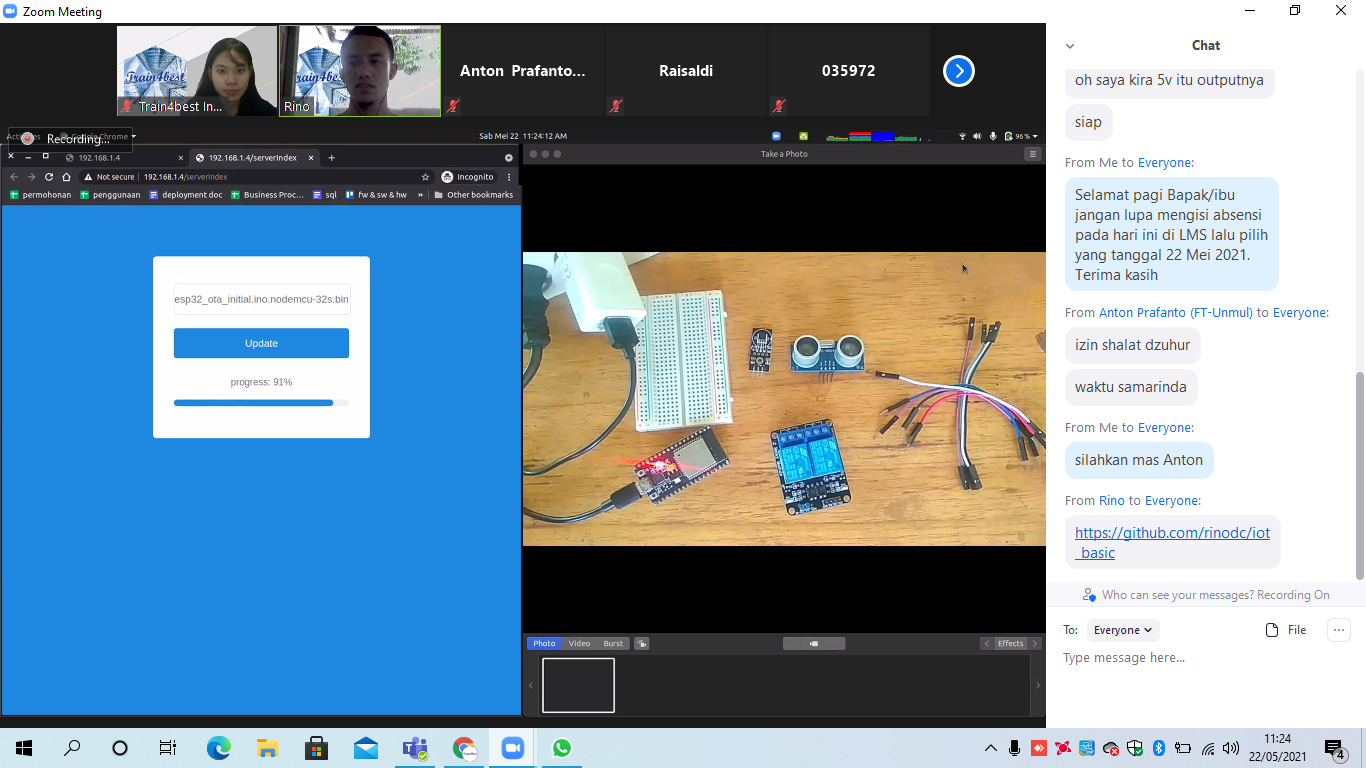Open the File attachment icon in chat
1366x768 pixels.
(1286, 630)
